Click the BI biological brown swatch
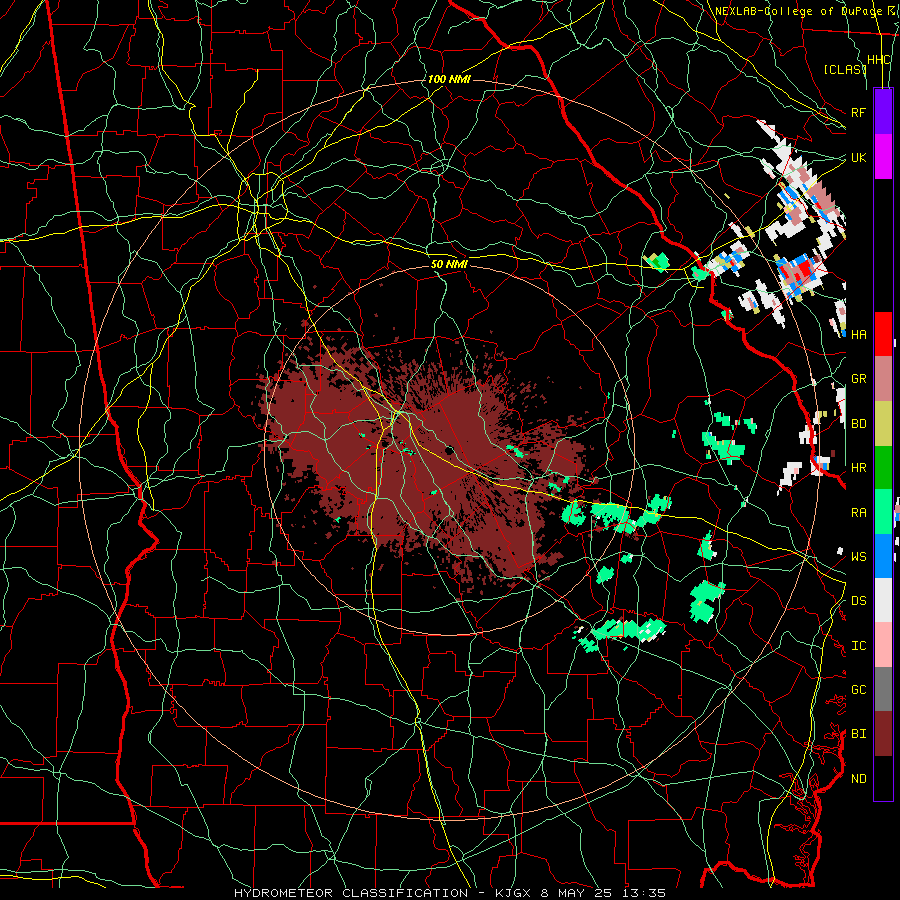This screenshot has height=900, width=900. pos(883,734)
